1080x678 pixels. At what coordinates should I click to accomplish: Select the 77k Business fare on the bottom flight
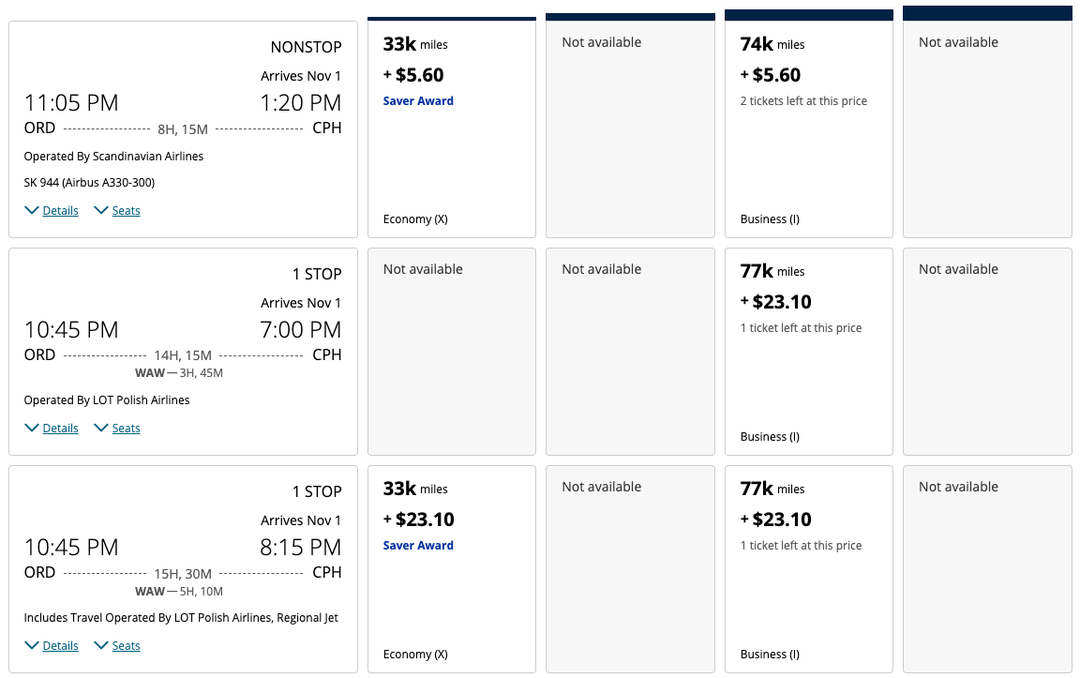point(808,568)
